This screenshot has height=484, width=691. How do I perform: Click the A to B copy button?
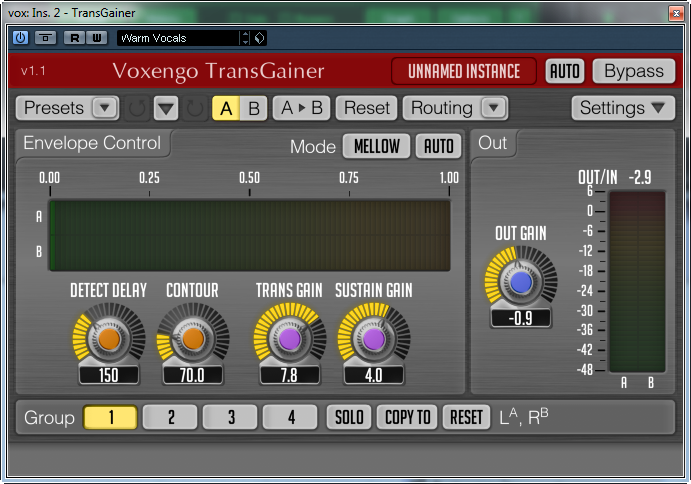point(302,108)
